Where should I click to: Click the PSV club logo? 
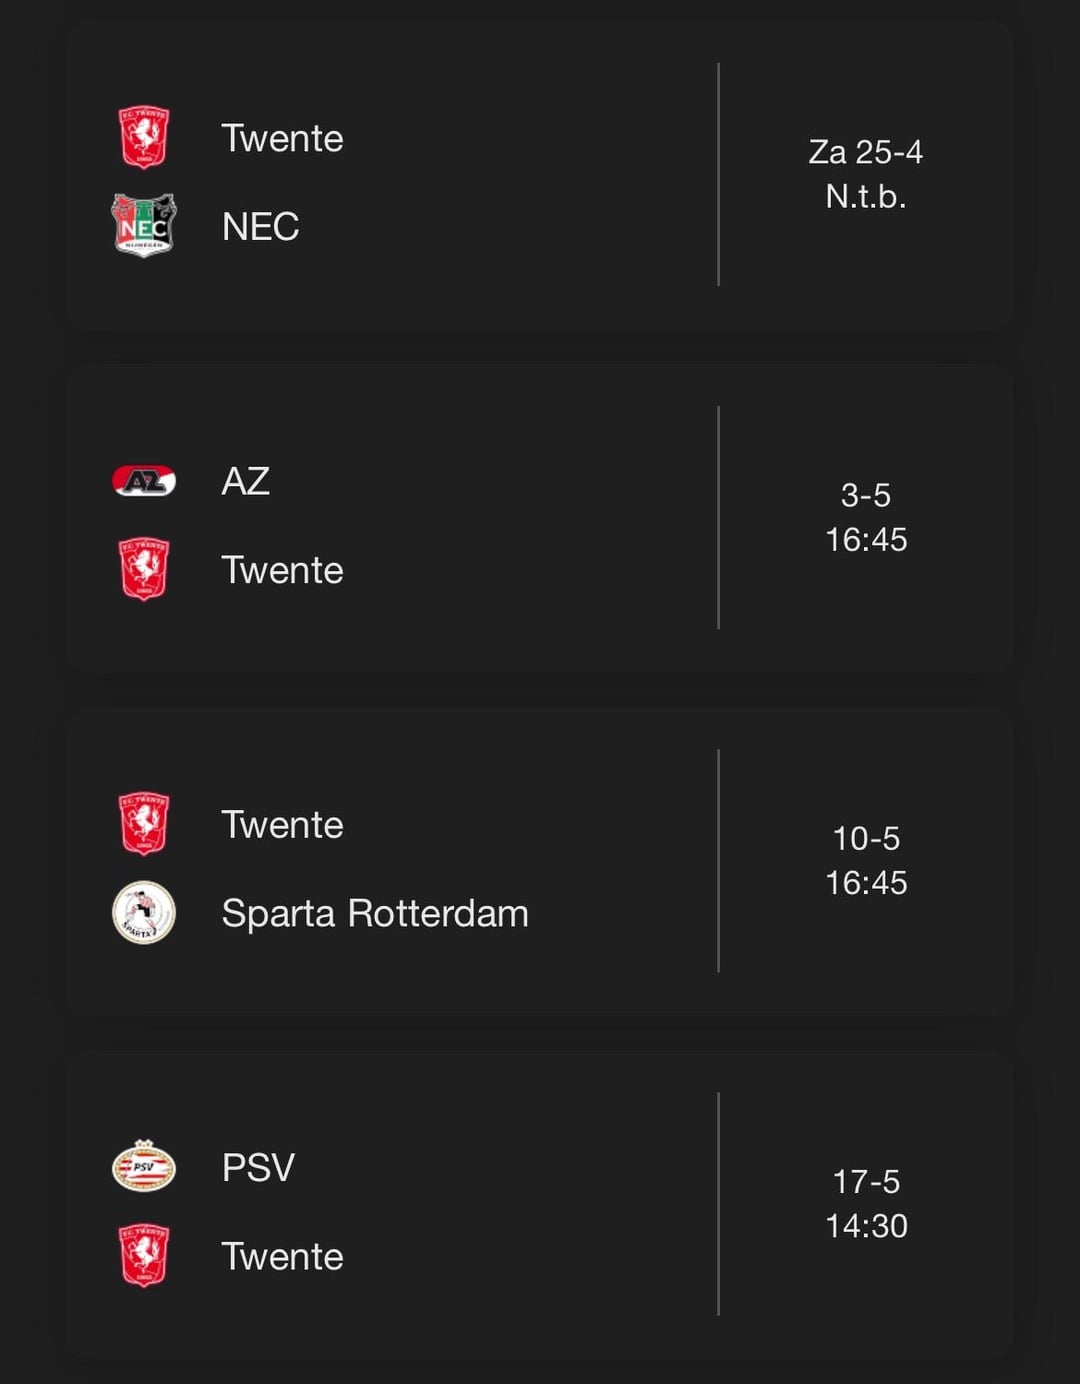144,1167
